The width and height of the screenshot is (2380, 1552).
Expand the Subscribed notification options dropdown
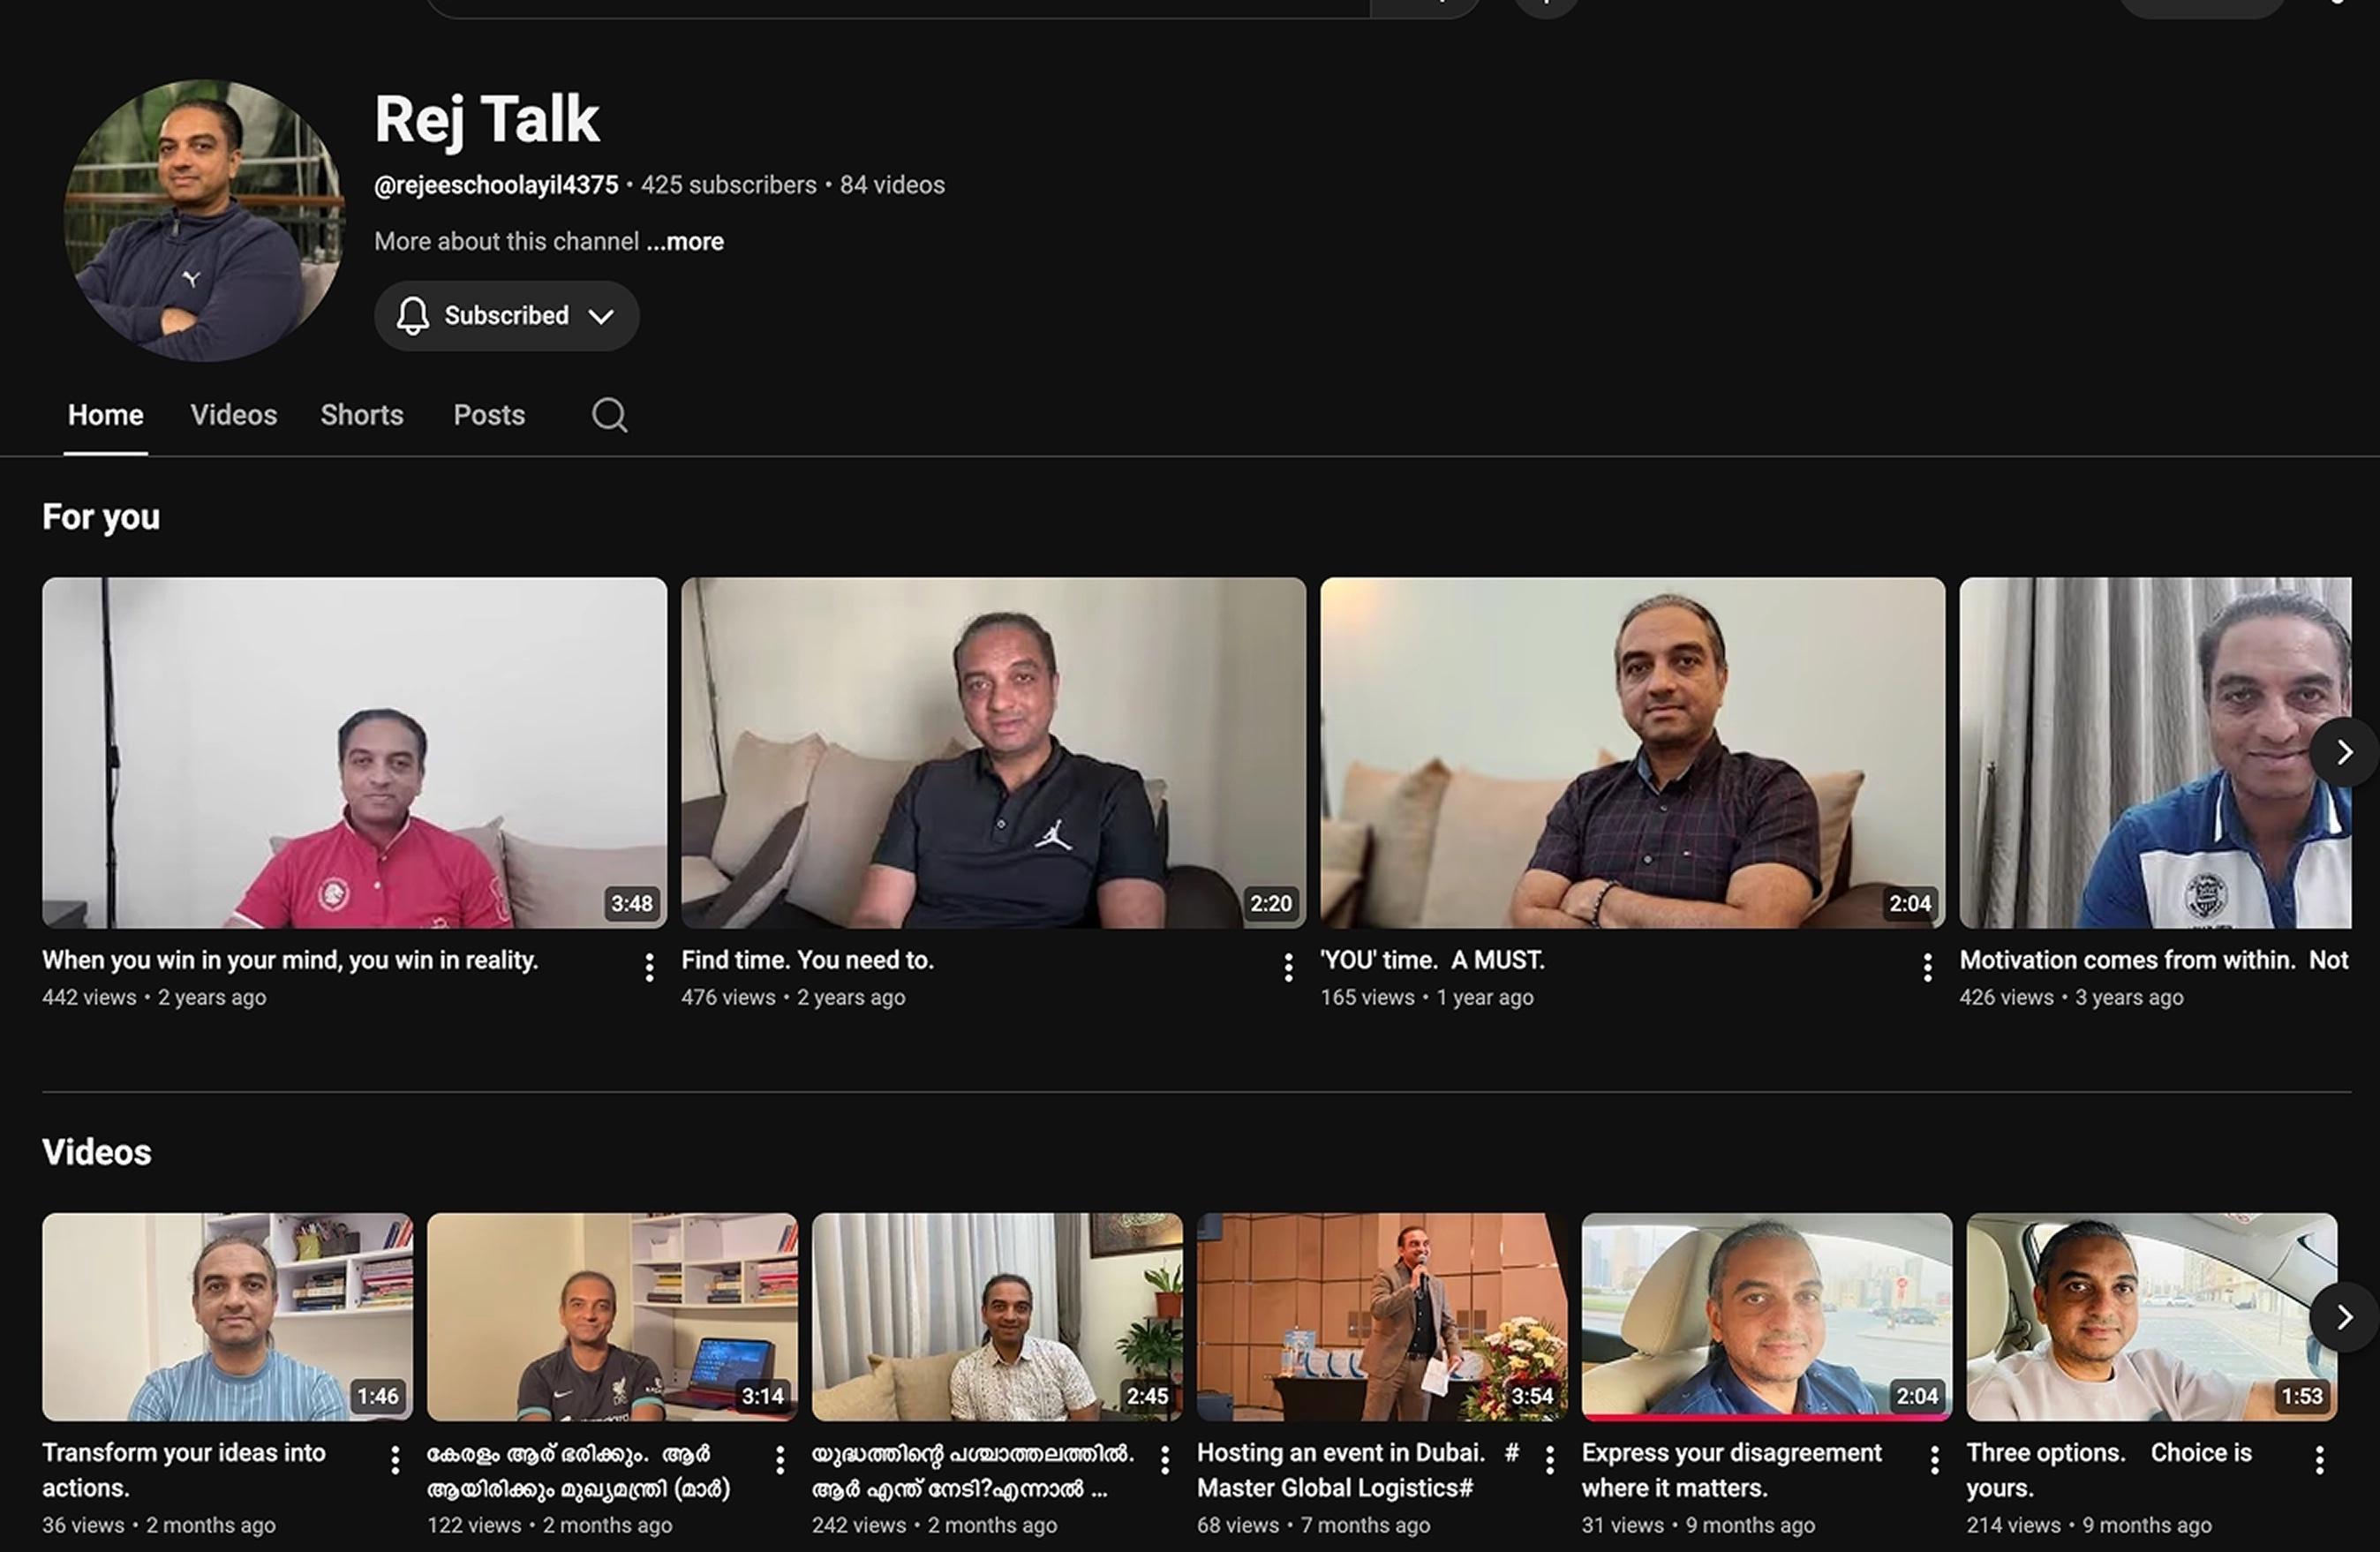[x=601, y=317]
